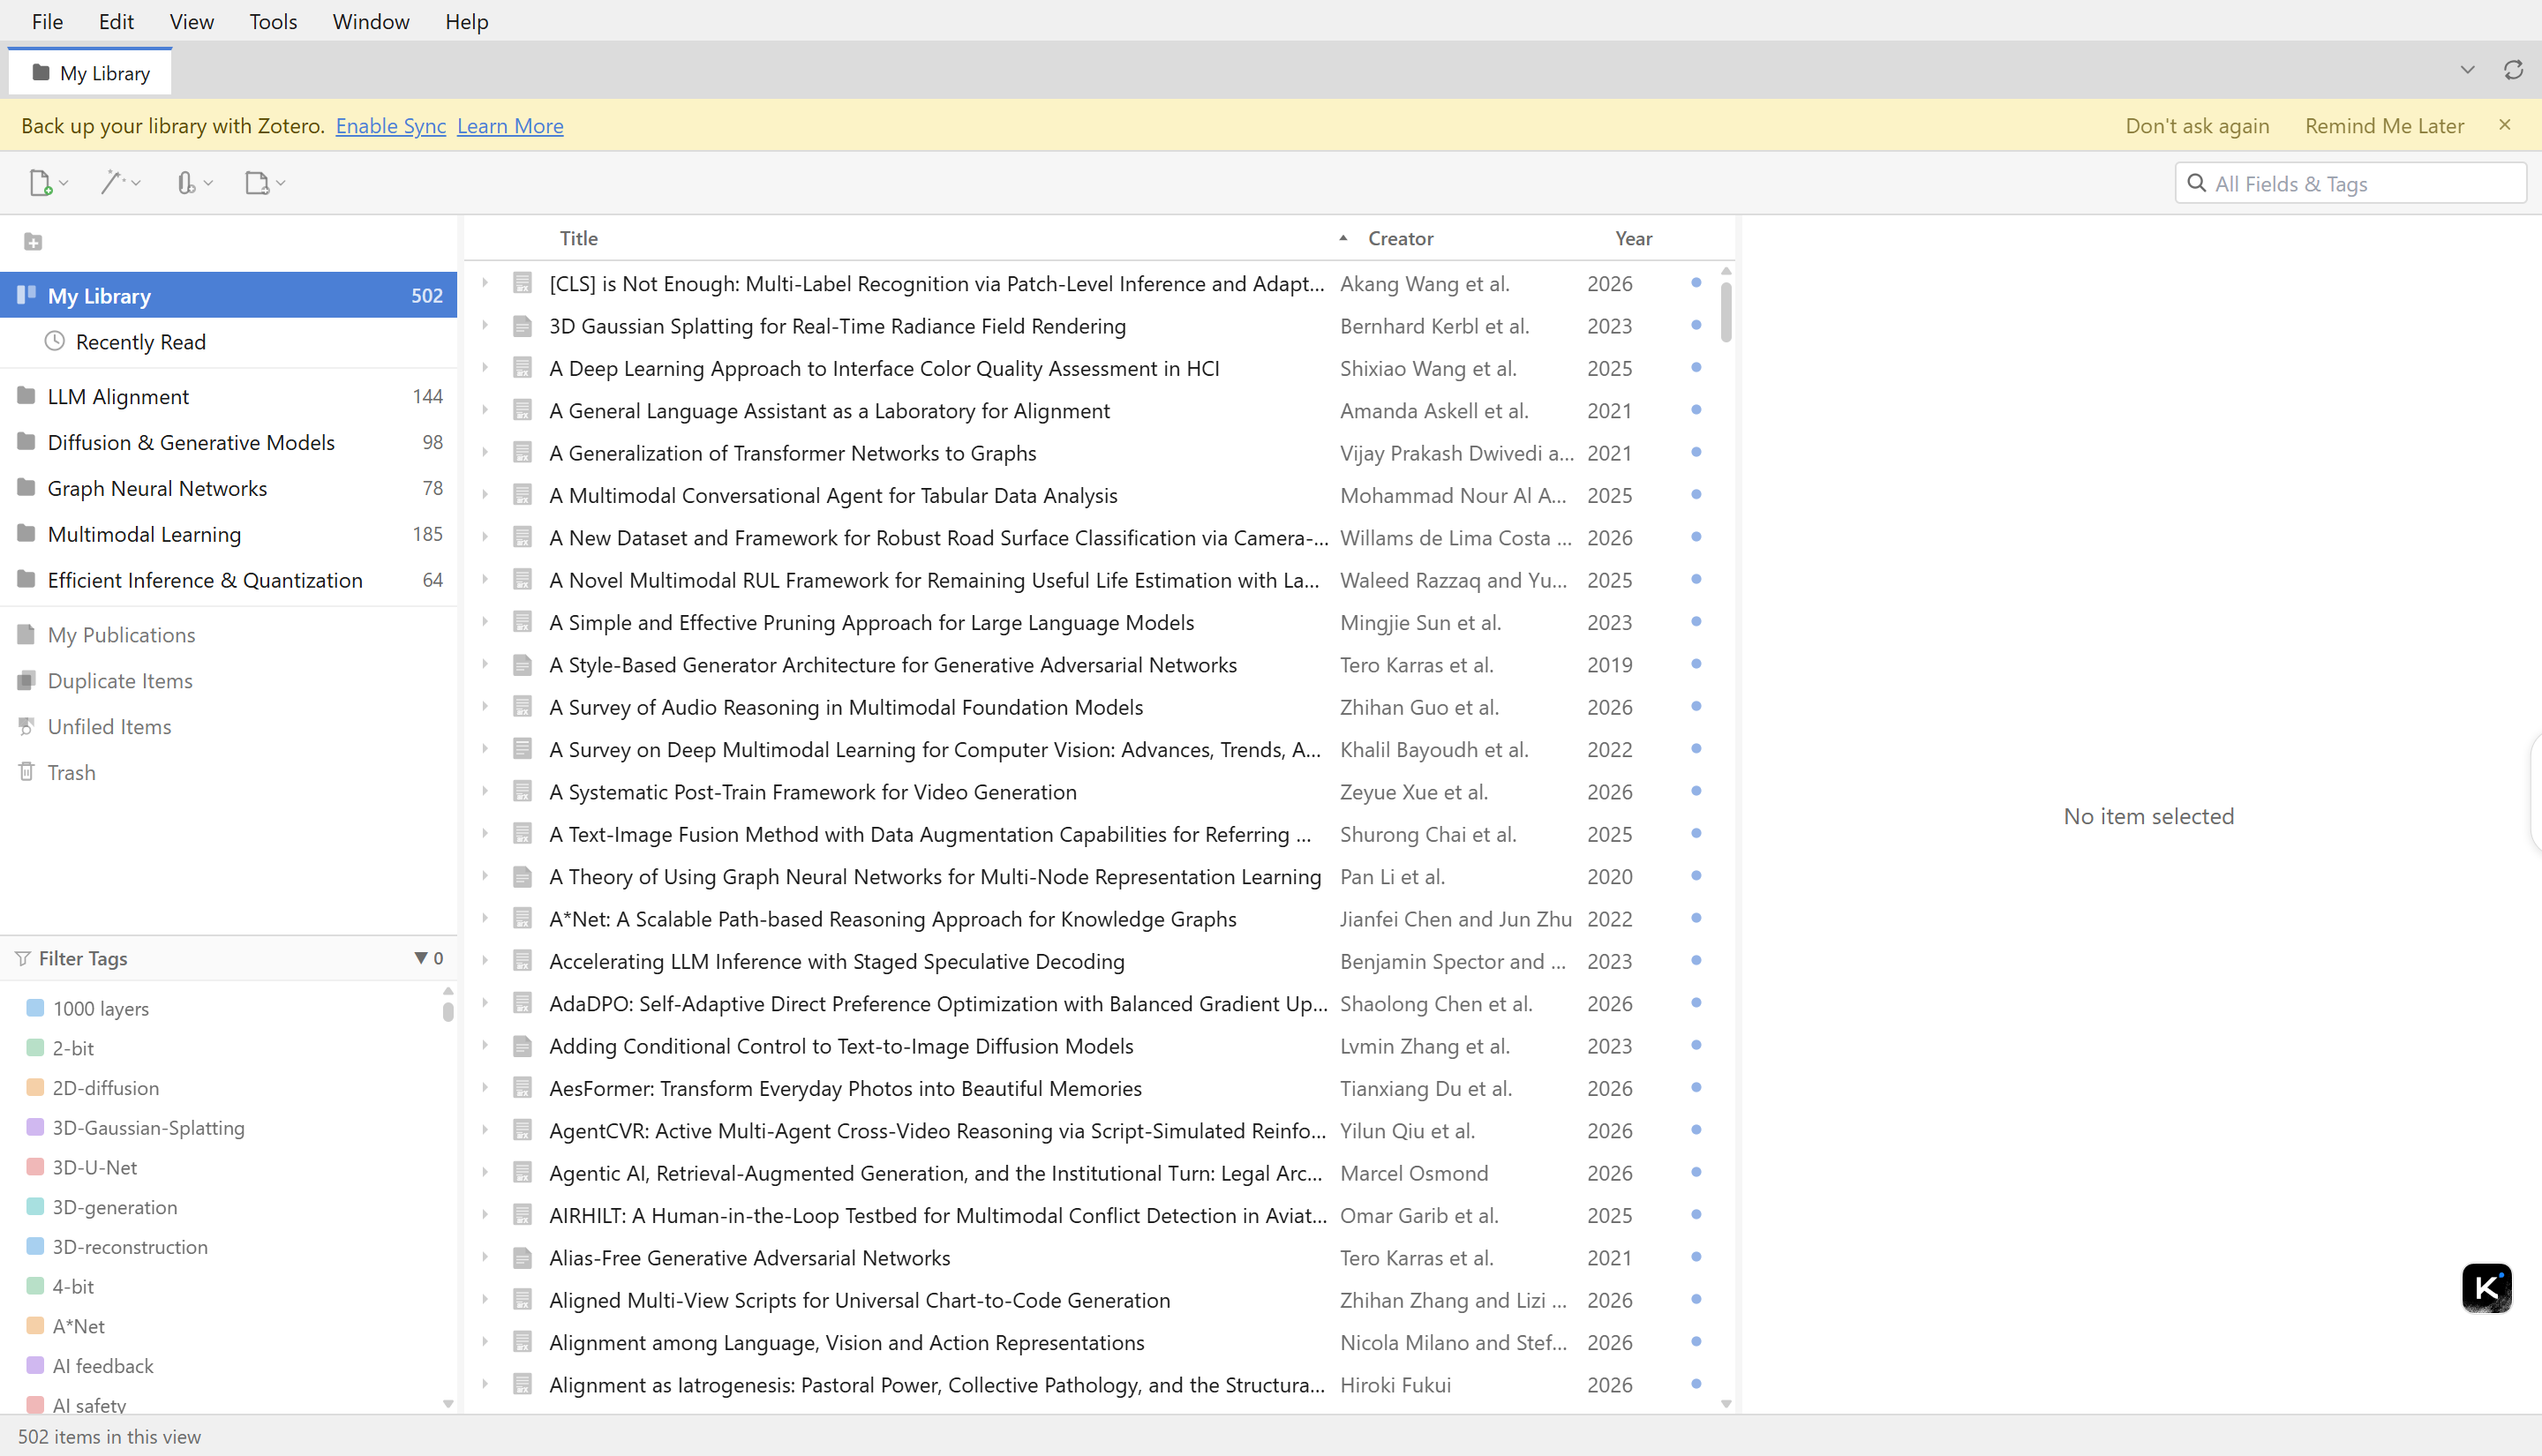
Task: Open the New Item toolbar button
Action: pos(47,183)
